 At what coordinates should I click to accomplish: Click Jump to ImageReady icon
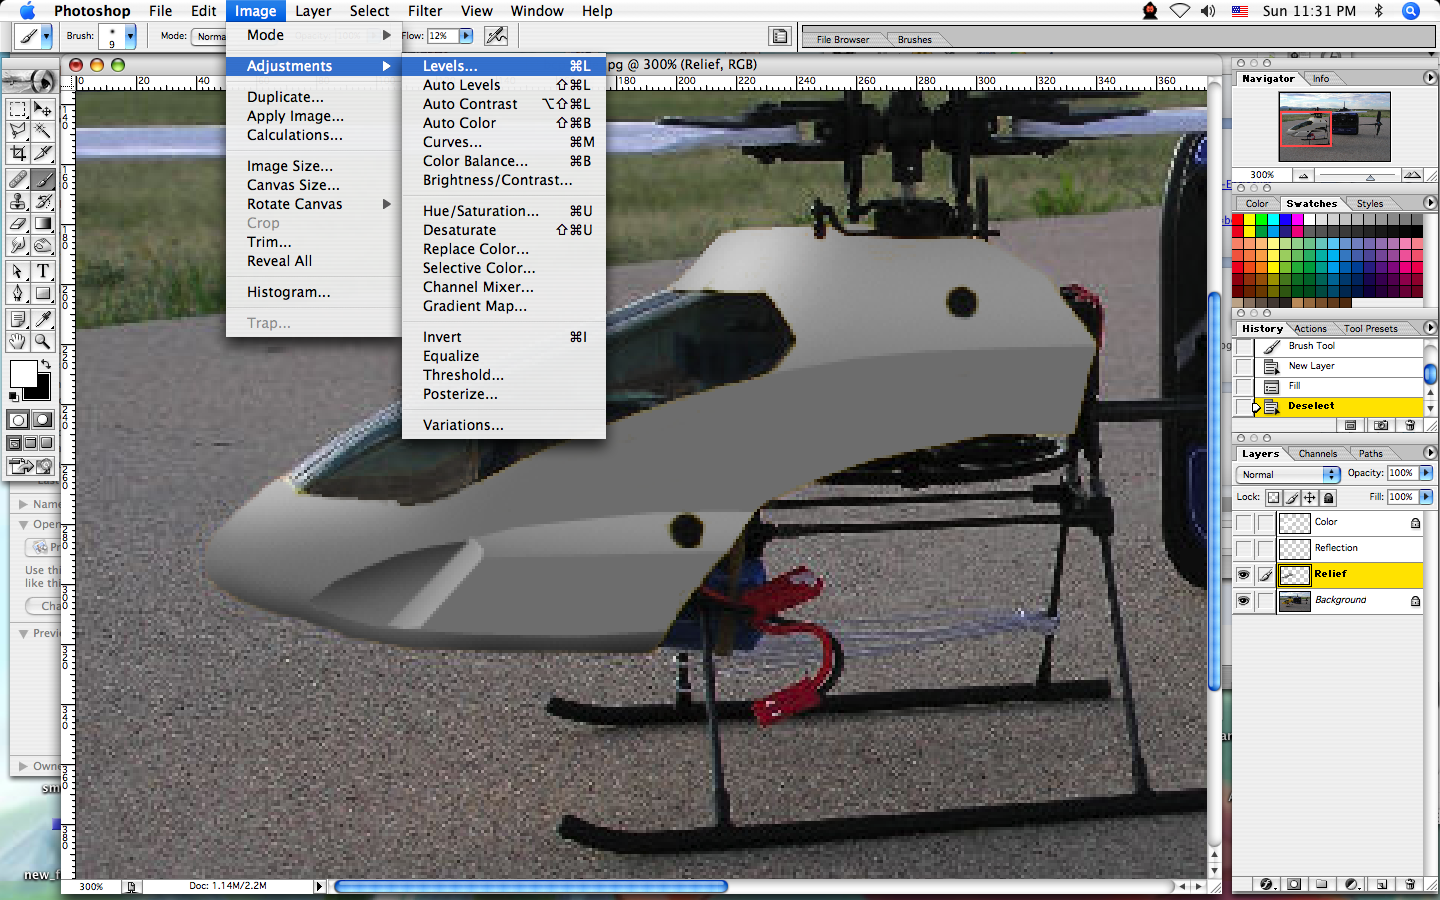[30, 466]
